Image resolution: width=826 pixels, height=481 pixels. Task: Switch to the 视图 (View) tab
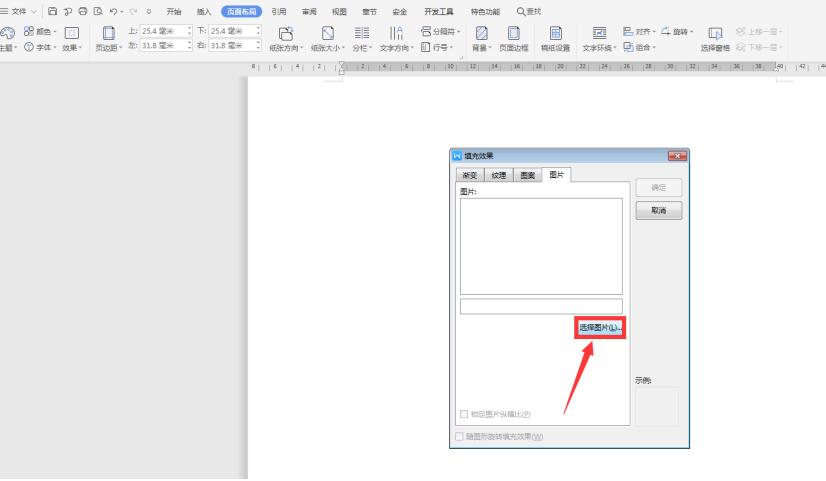(339, 12)
